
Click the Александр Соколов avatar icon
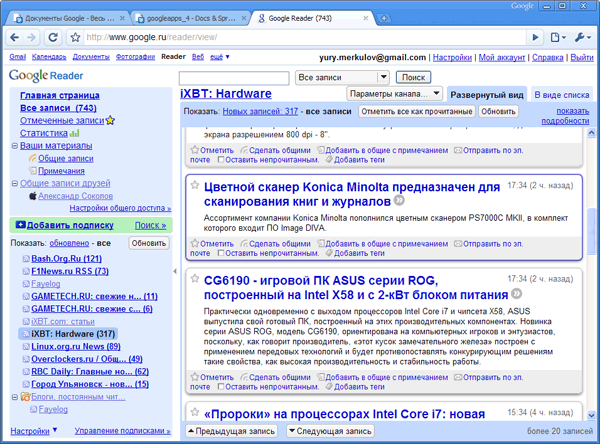[33, 196]
